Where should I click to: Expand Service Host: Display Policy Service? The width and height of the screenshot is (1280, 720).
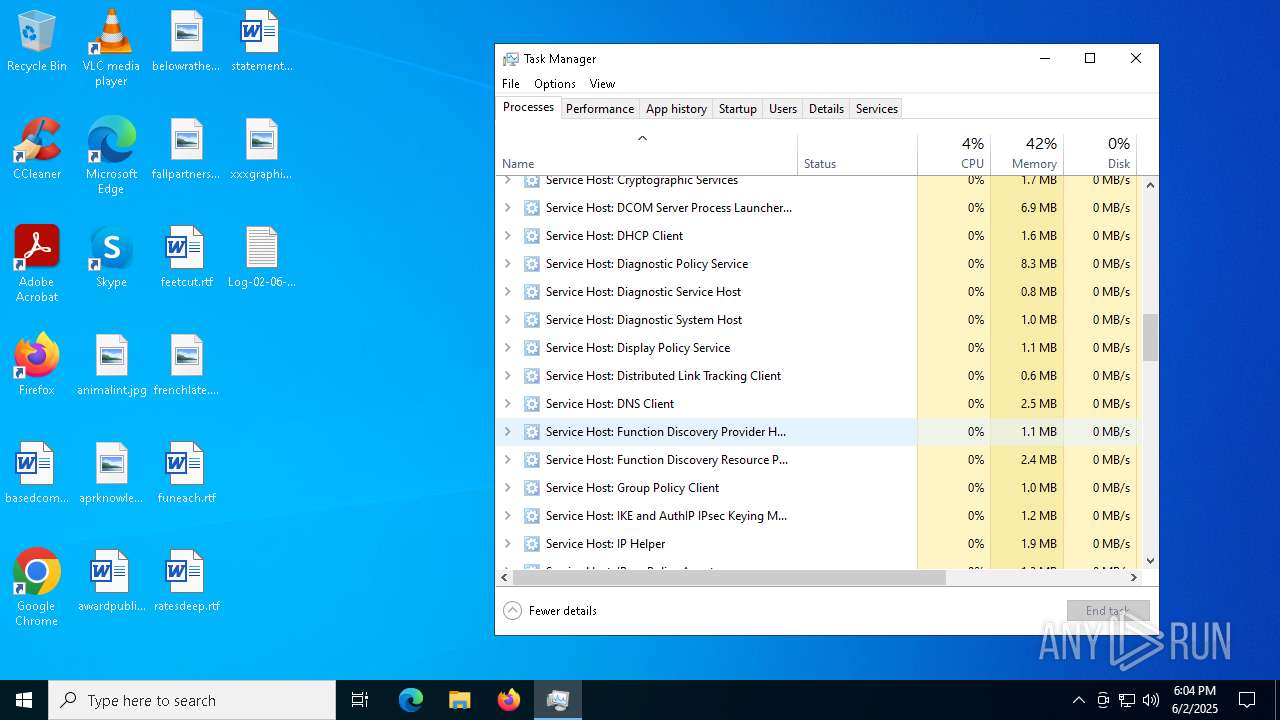click(507, 348)
